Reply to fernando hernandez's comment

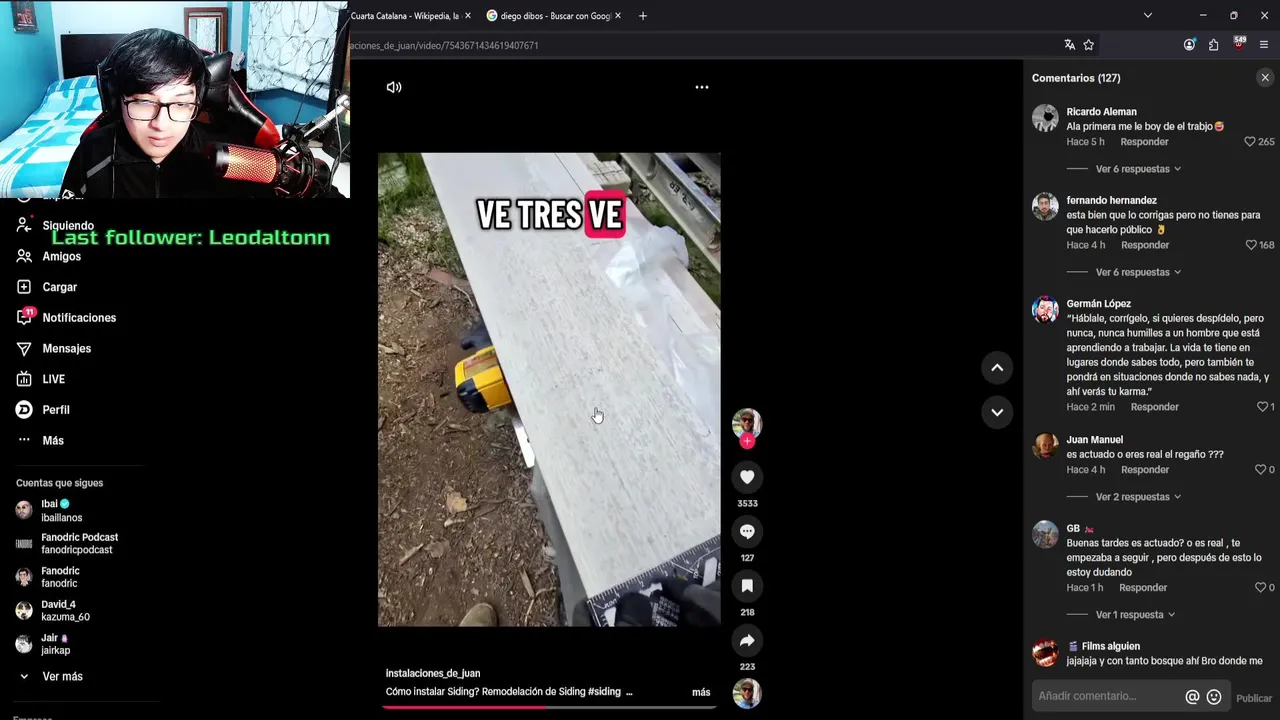pos(1145,245)
